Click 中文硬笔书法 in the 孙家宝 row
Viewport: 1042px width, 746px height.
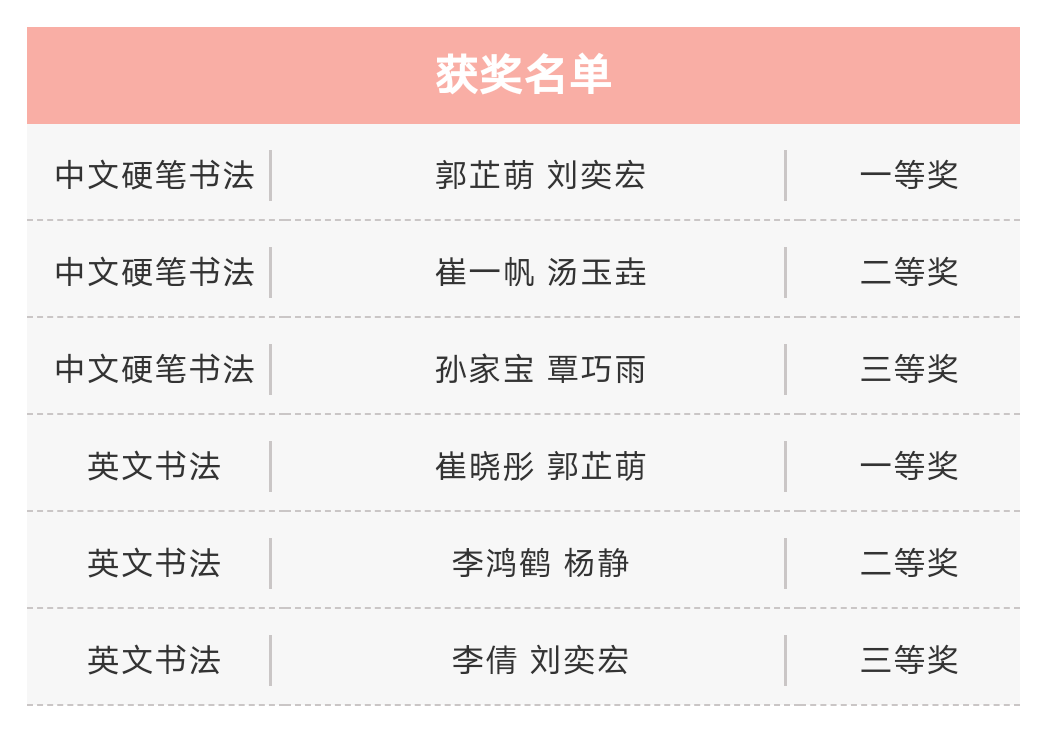(x=154, y=370)
